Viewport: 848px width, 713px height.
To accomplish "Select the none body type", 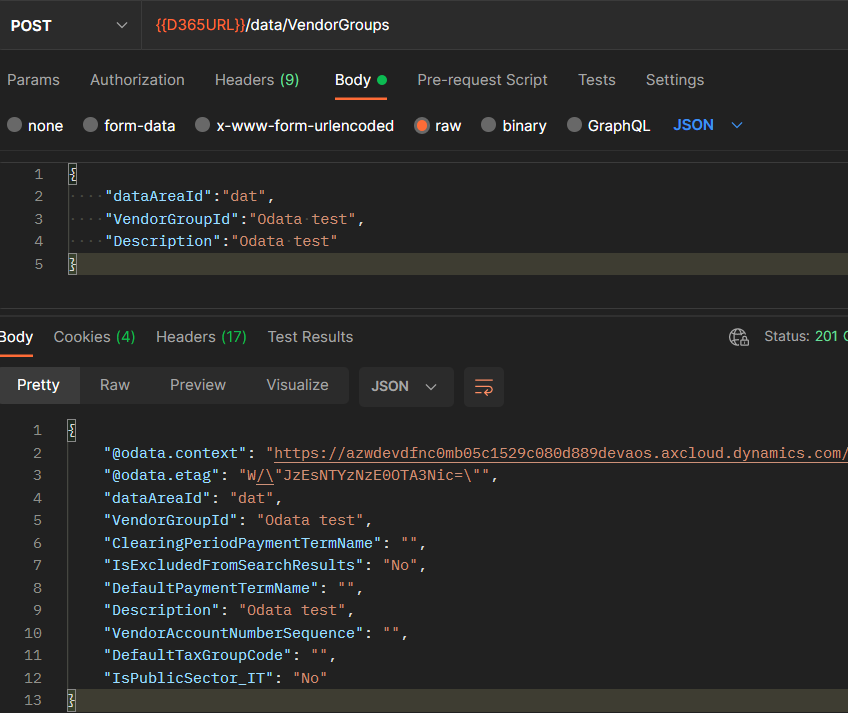I will pos(35,126).
